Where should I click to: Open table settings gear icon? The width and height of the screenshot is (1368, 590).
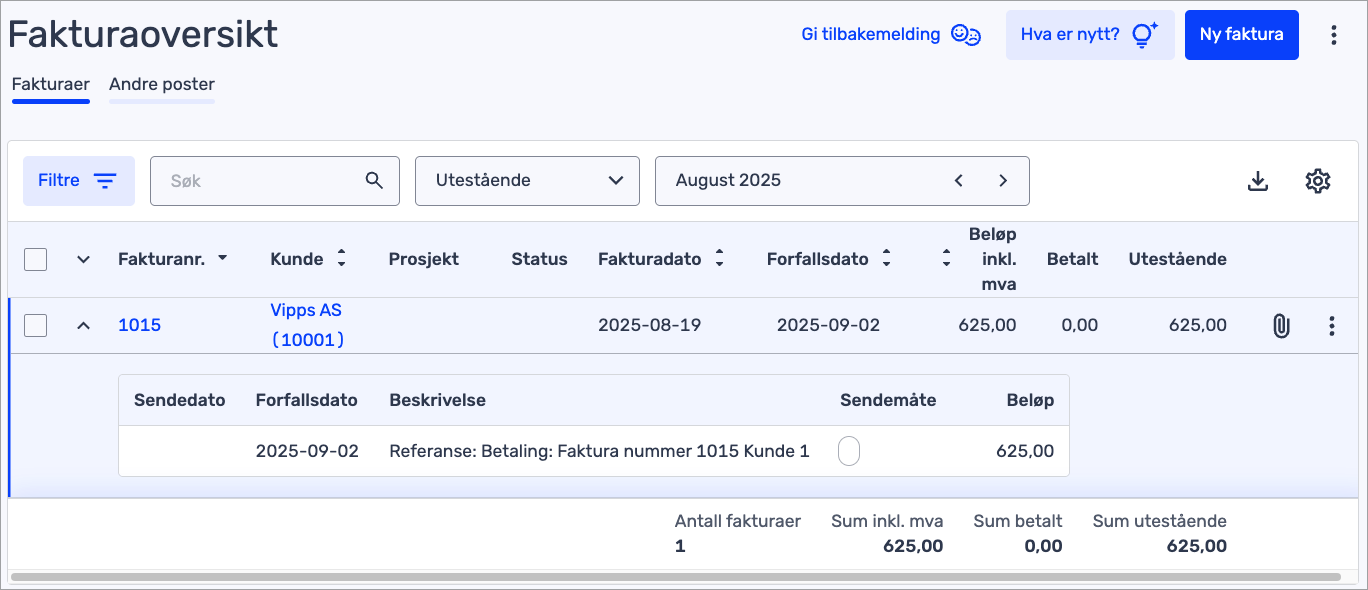[x=1318, y=181]
